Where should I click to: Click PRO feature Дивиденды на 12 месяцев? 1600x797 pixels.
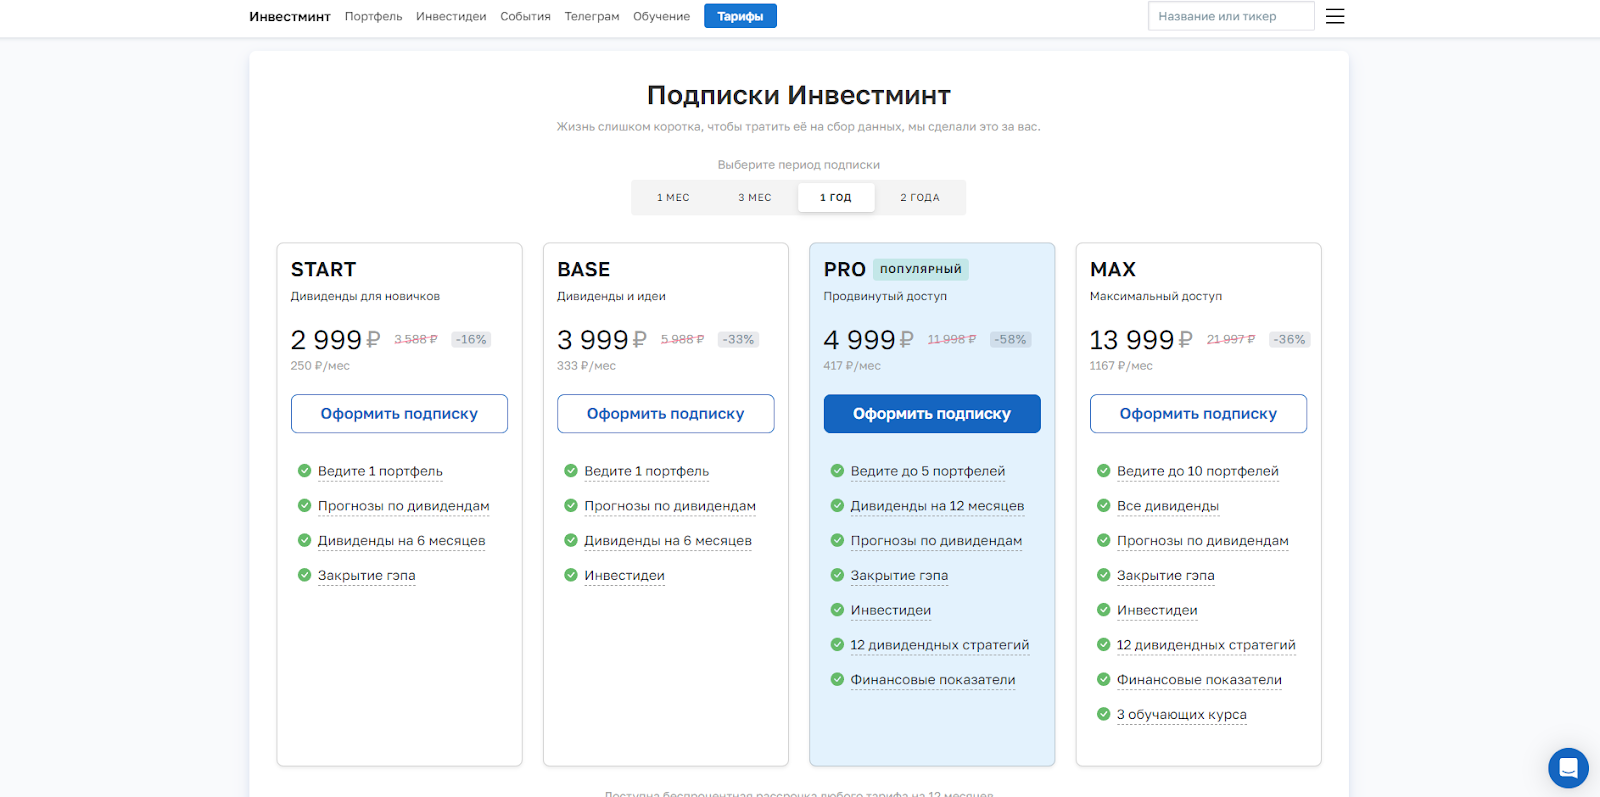coord(937,506)
